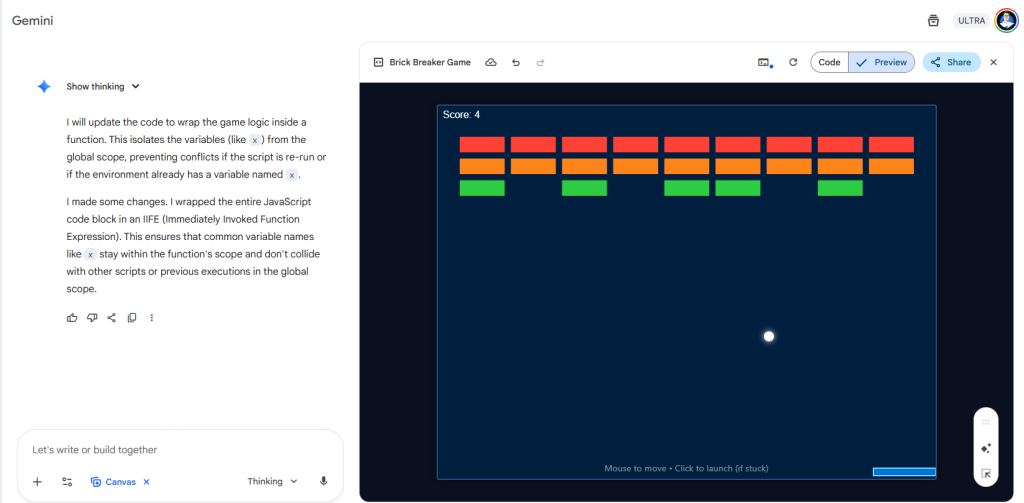Screen dimensions: 1024x503
Task: Click the "Let's write or build together" field
Action: tap(180, 450)
